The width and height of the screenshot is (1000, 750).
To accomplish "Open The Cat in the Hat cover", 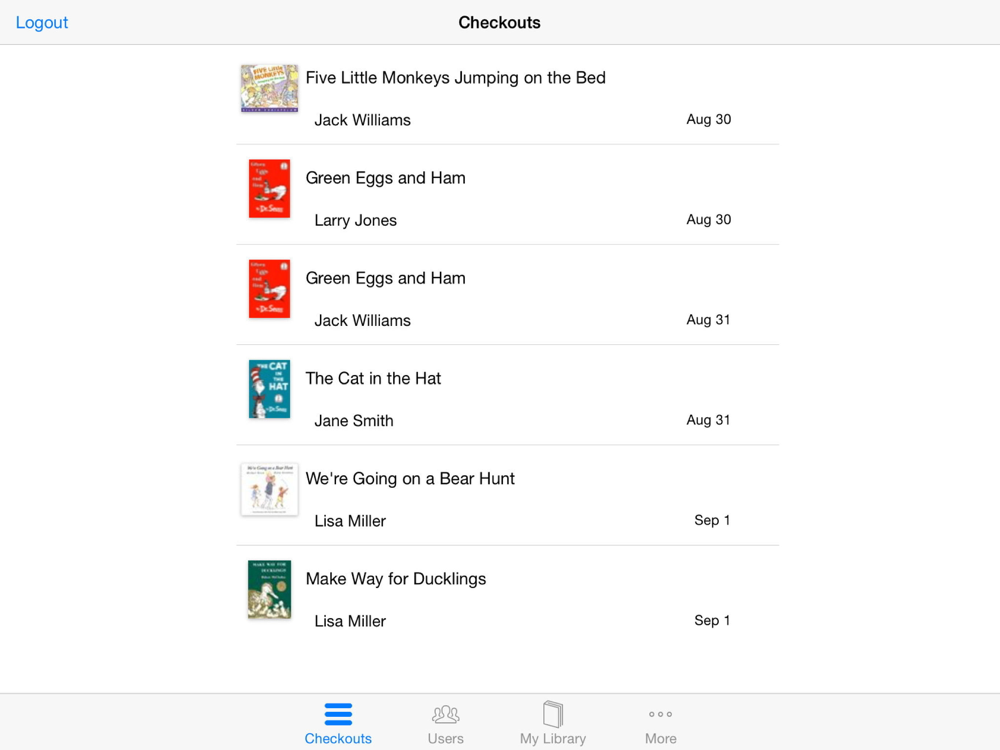I will click(269, 389).
